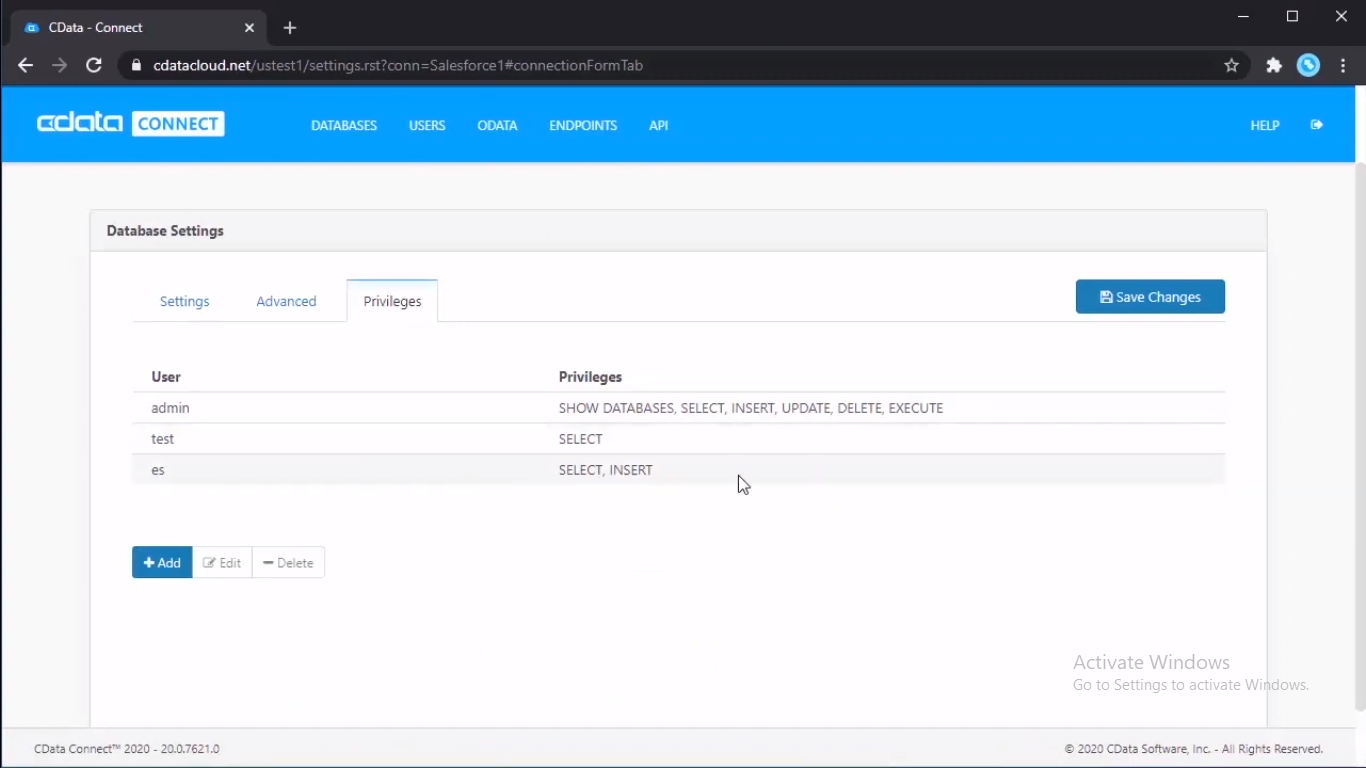Click the logout icon beside HELP
This screenshot has width=1366, height=768.
[x=1317, y=125]
